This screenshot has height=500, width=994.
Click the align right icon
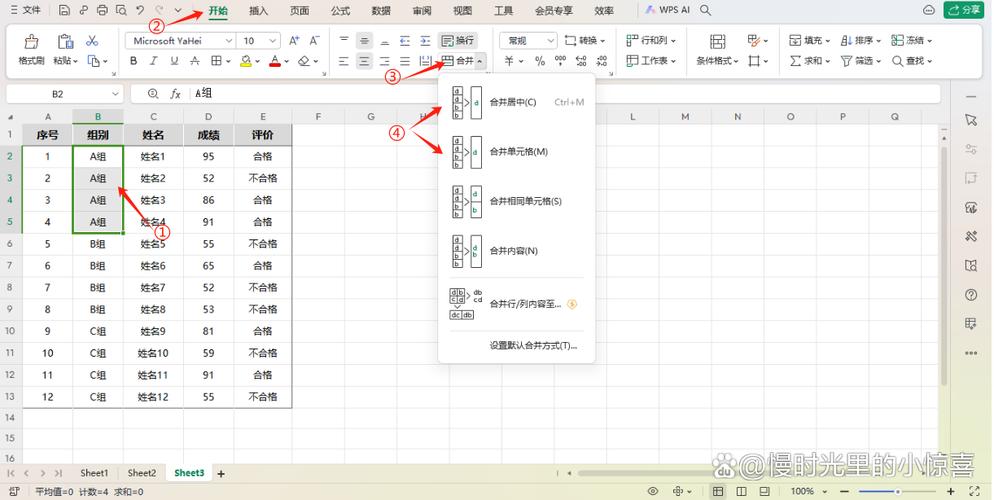coord(385,61)
